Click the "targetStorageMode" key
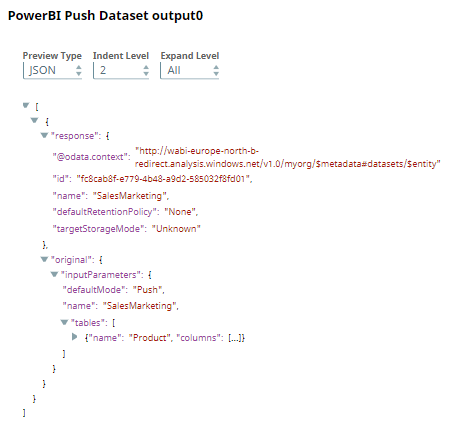Viewport: 459px width, 431px height. 98,229
